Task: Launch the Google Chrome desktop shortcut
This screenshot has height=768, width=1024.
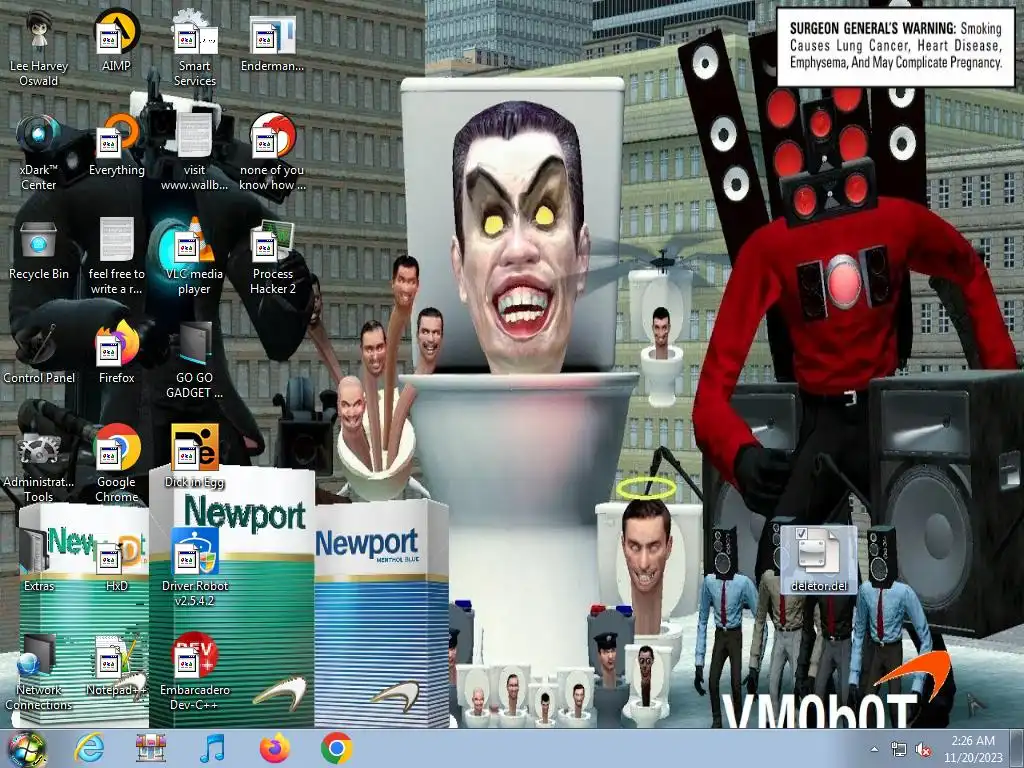Action: tap(116, 465)
